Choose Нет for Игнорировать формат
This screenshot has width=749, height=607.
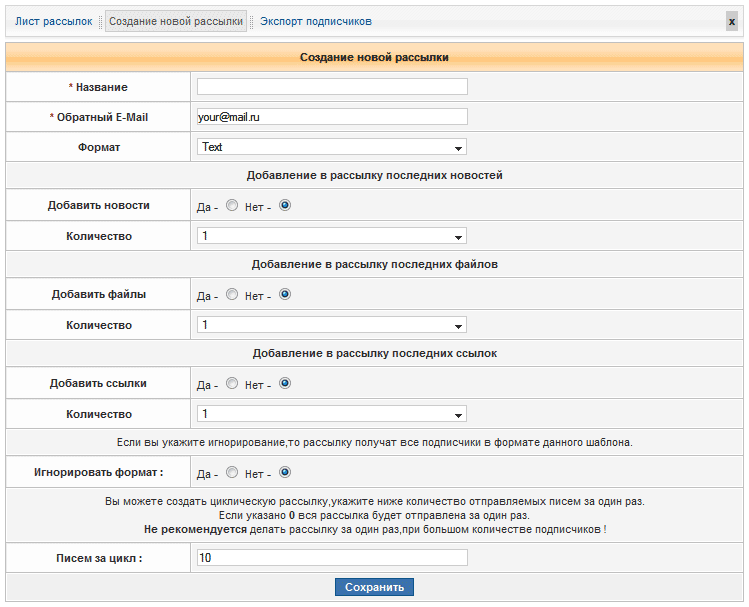(x=284, y=473)
